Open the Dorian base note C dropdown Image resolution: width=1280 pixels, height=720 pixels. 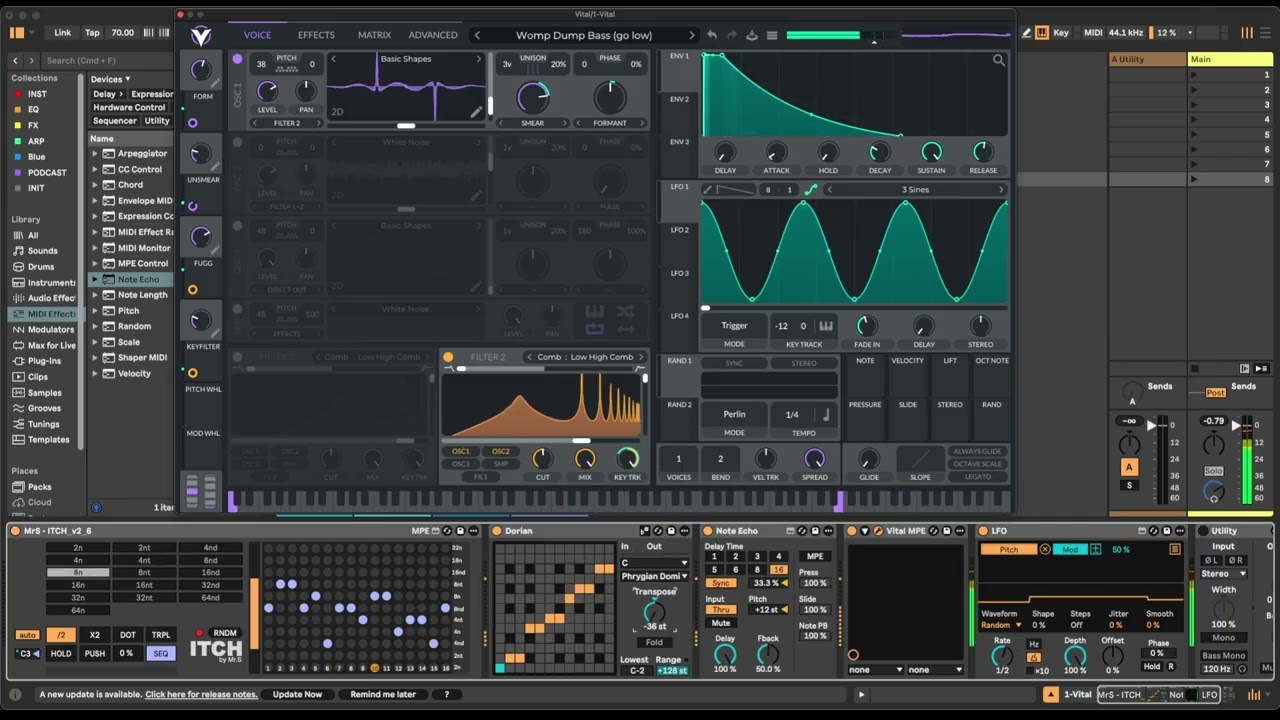point(655,562)
